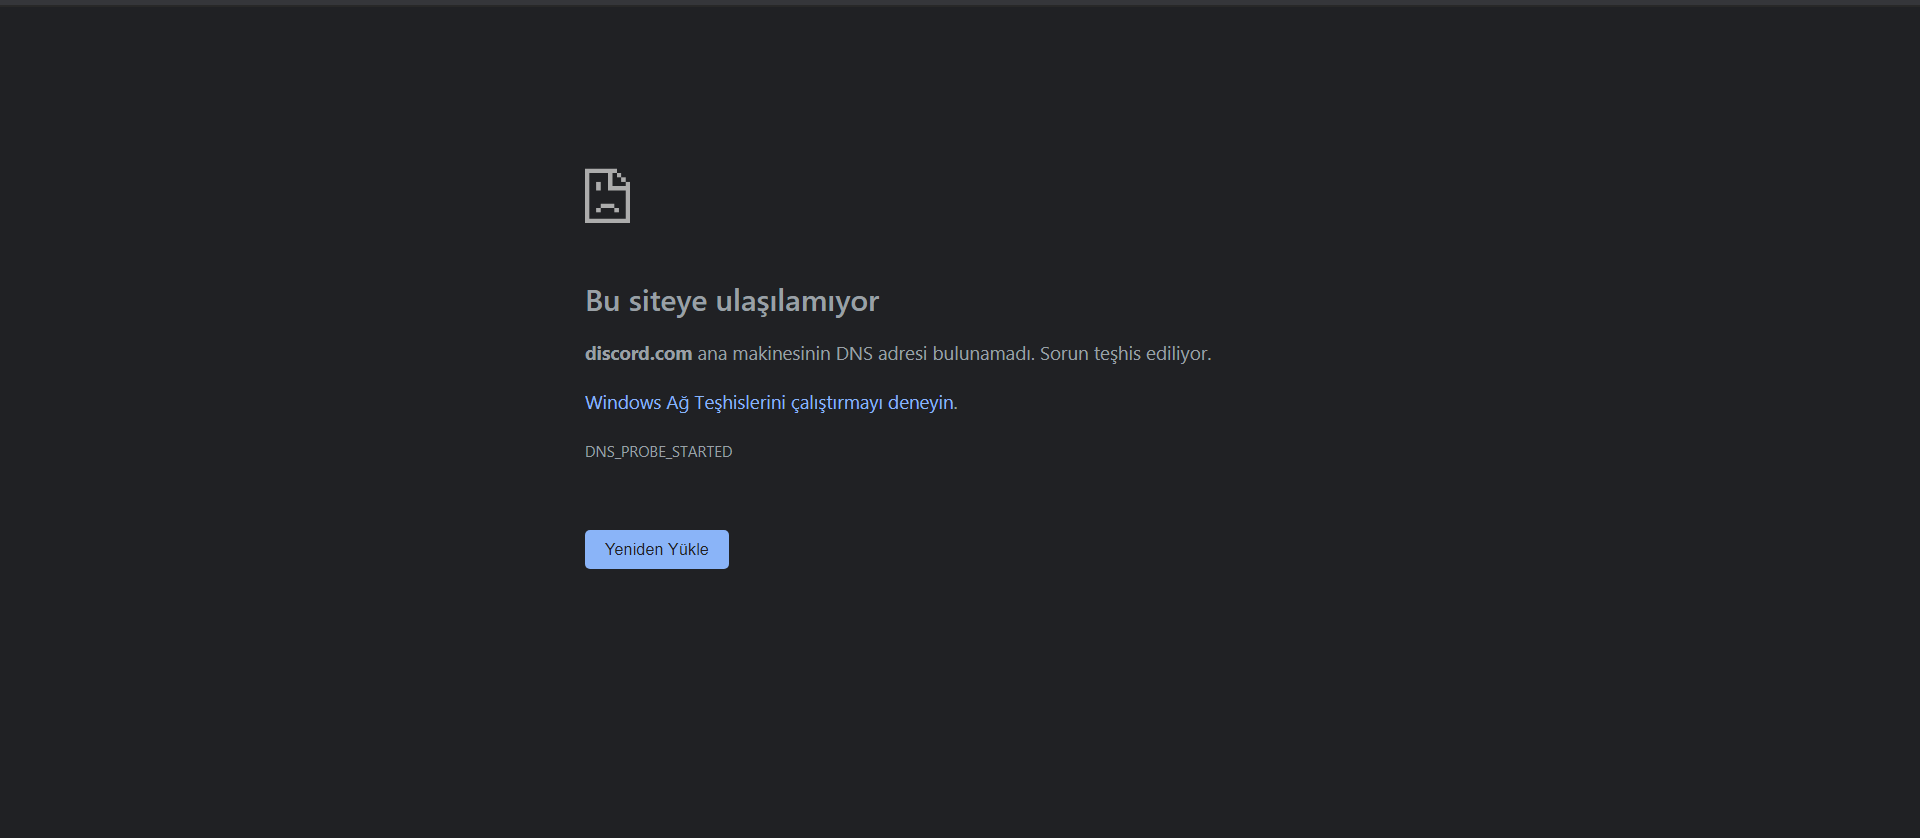
Task: Click the sad page error icon
Action: pos(607,196)
